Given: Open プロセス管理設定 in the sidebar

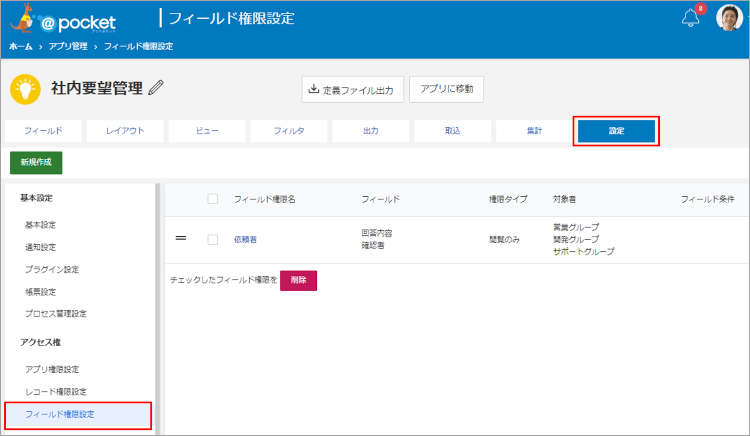Looking at the screenshot, I should [56, 314].
